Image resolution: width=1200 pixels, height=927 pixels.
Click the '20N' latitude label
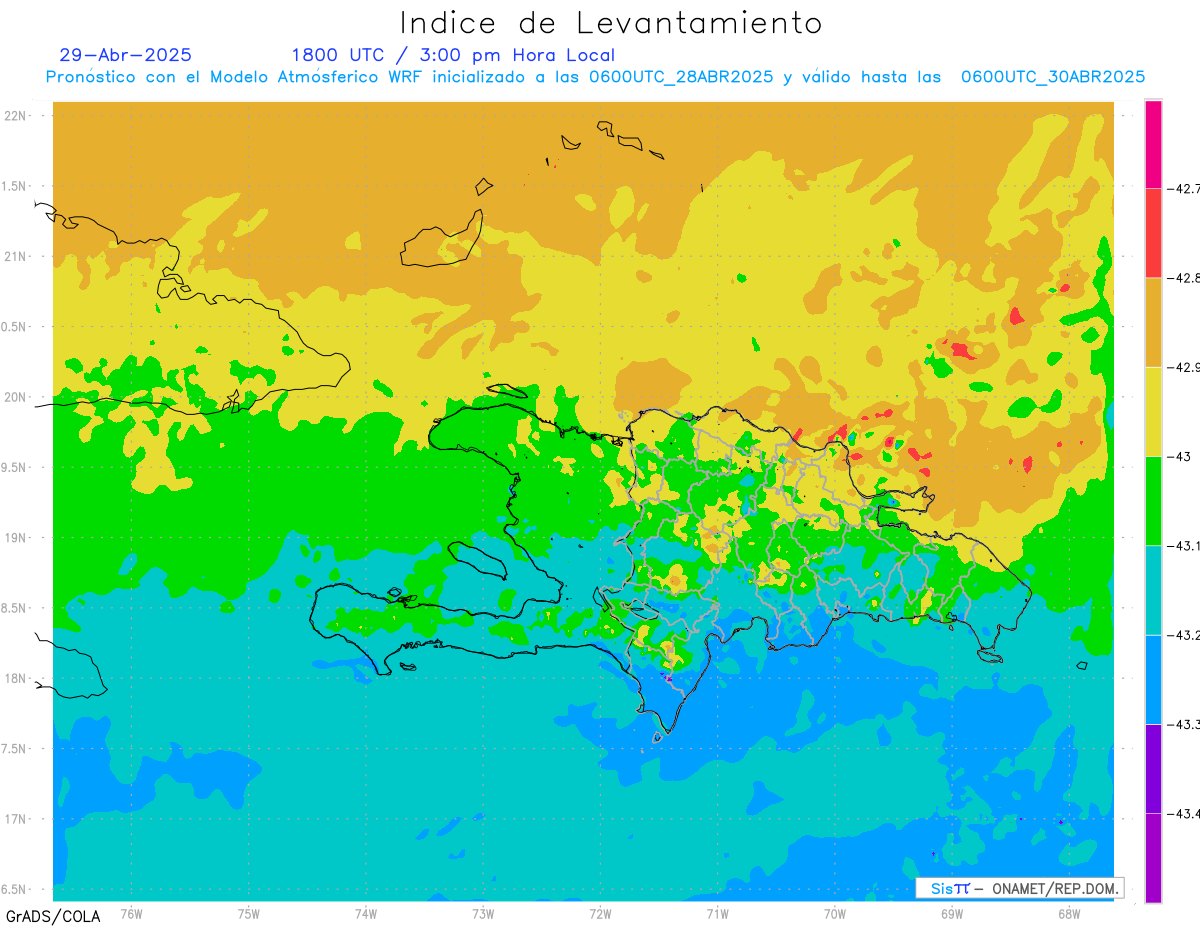(x=17, y=397)
